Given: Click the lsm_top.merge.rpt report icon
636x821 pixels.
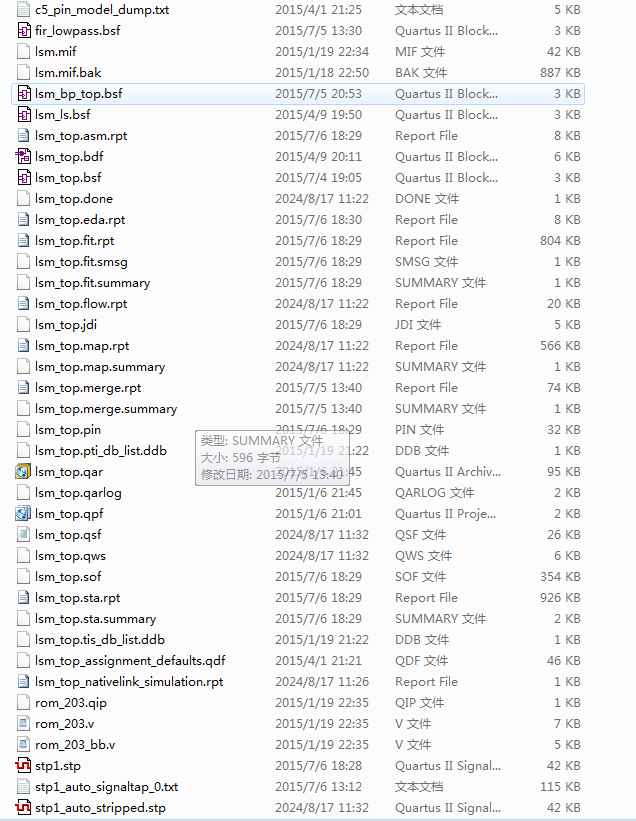Looking at the screenshot, I should click(x=24, y=387).
